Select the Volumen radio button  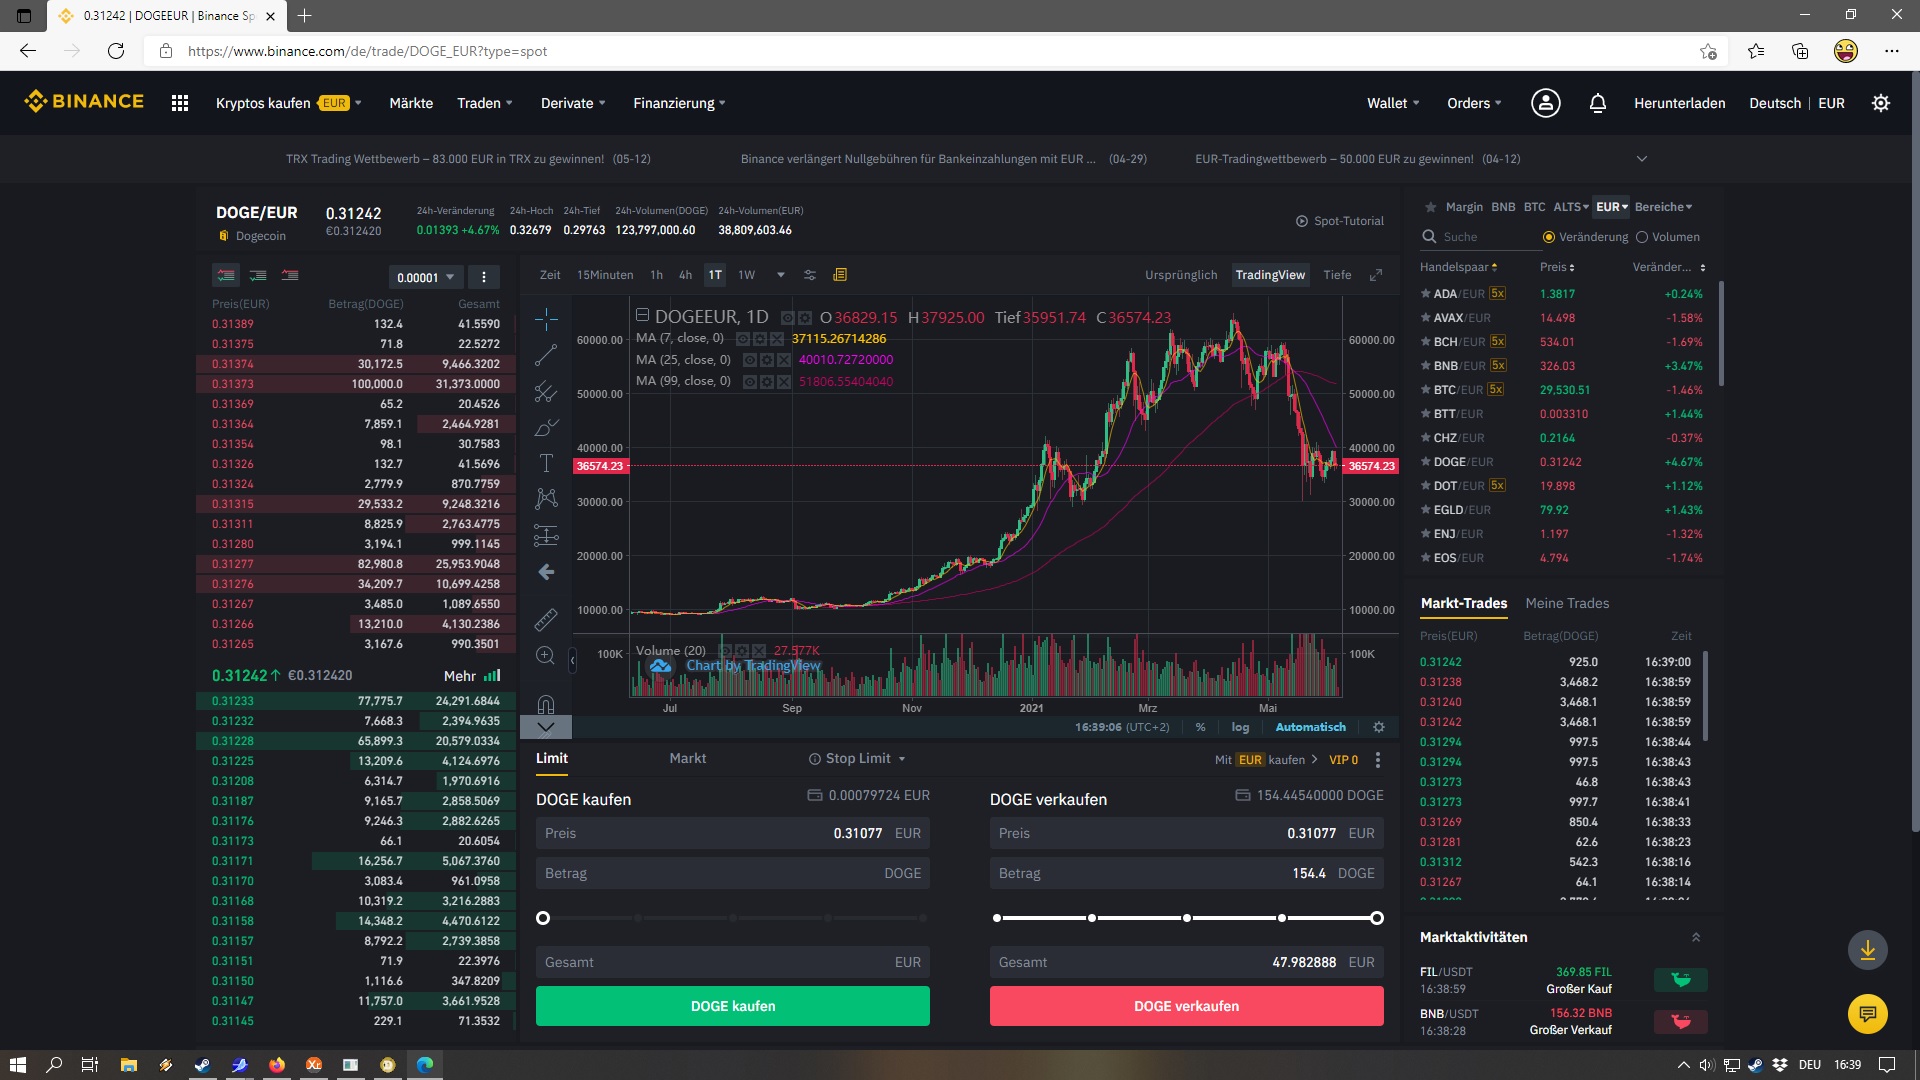1642,237
